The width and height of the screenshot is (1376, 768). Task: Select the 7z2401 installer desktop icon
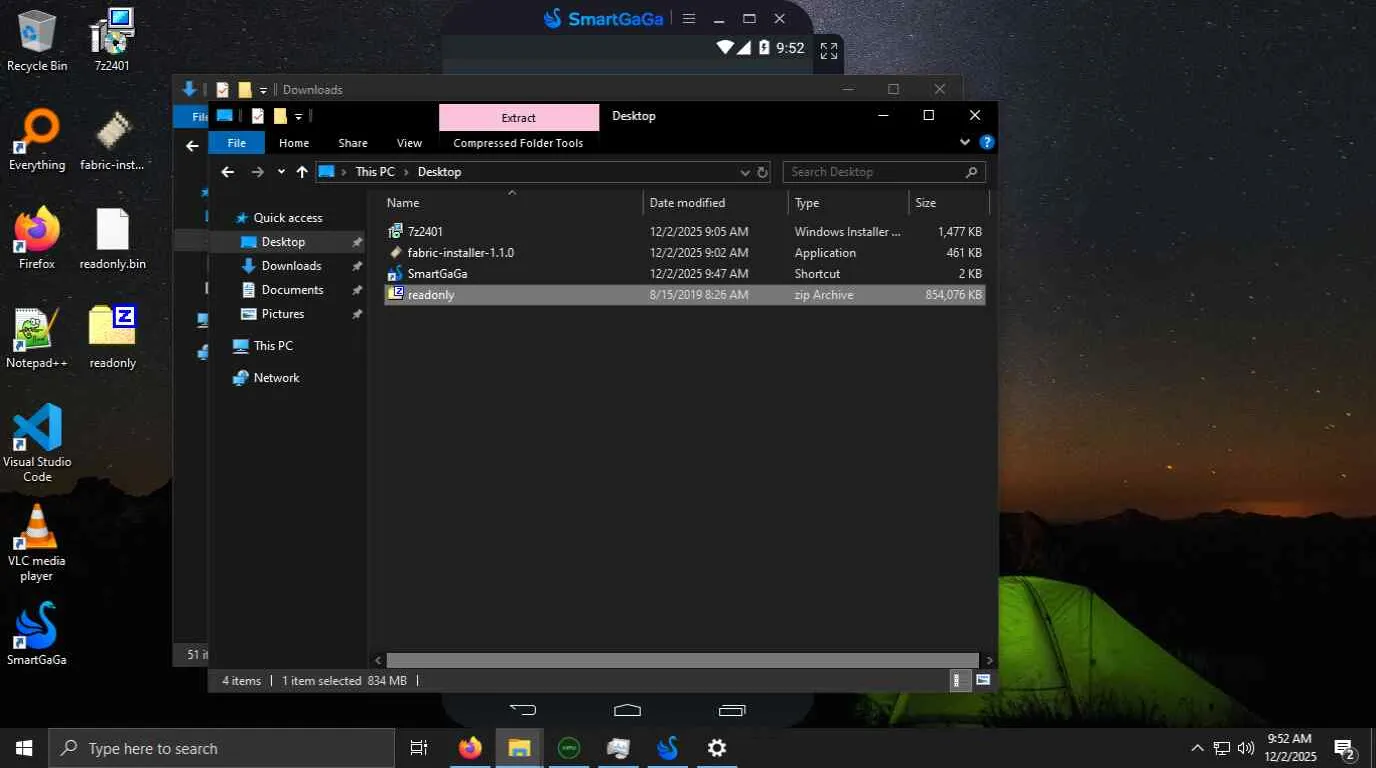[x=112, y=41]
